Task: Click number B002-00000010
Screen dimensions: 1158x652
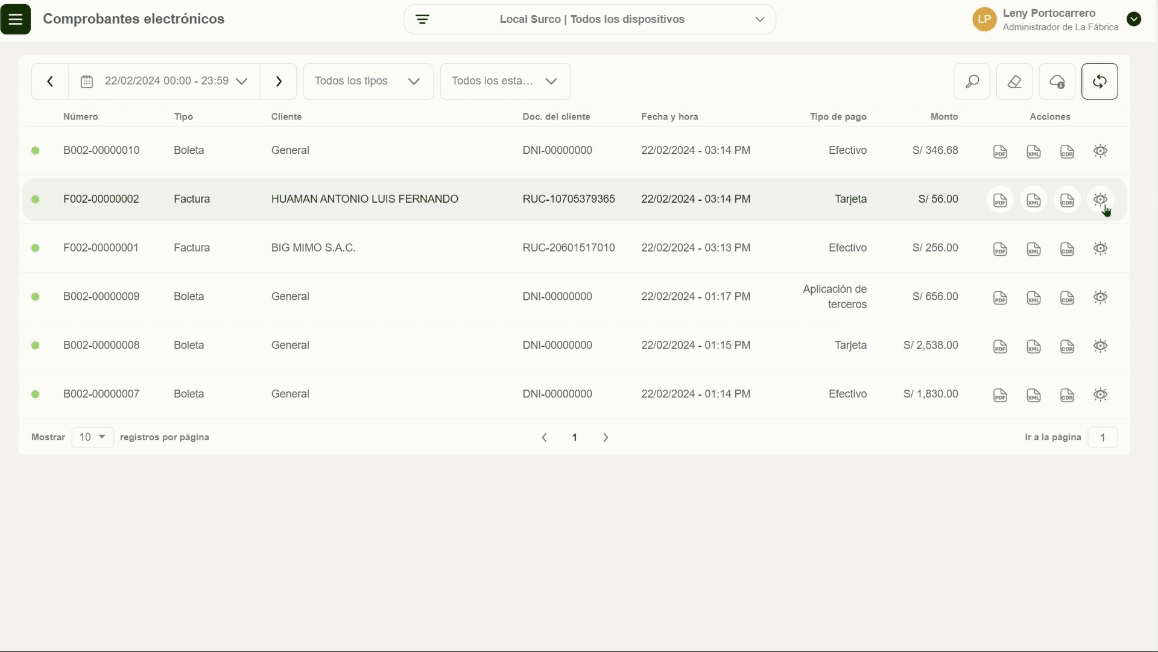Action: 101,150
